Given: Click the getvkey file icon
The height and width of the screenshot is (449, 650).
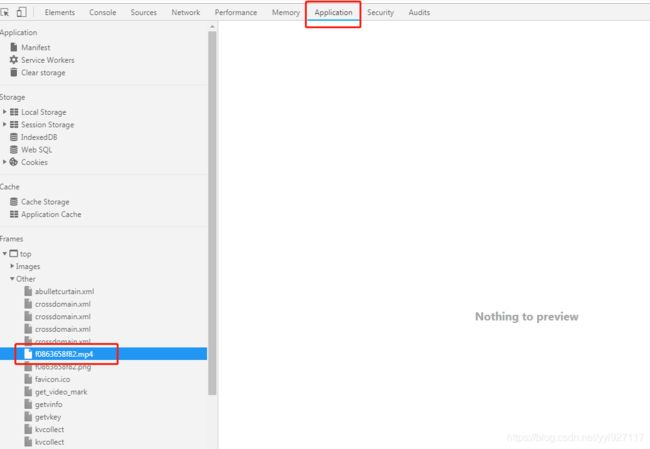Looking at the screenshot, I should (28, 417).
